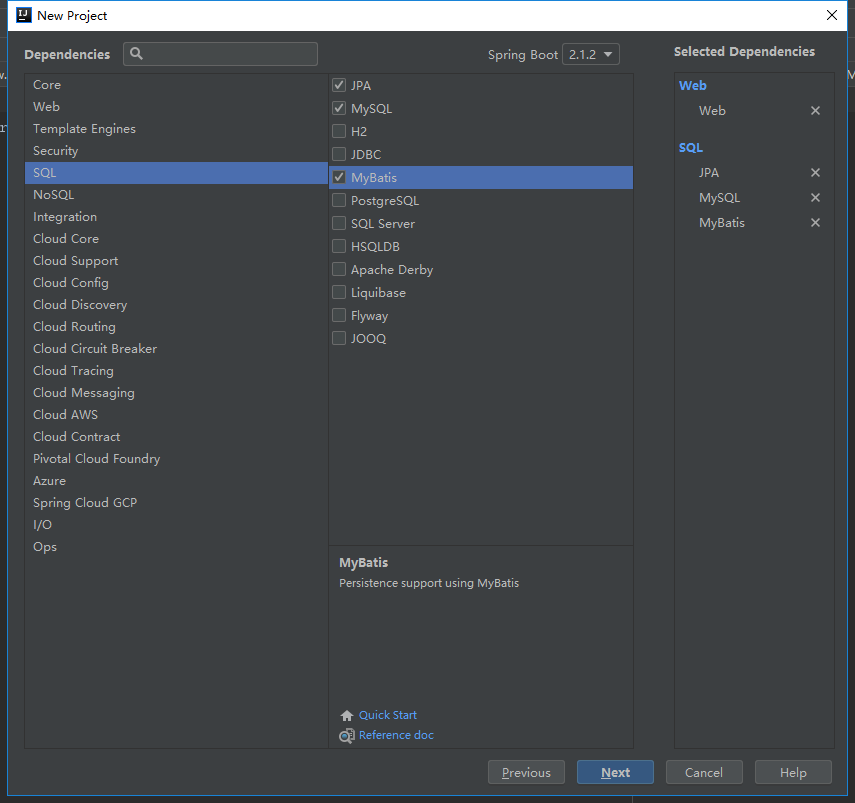Select the Cloud Routing category
This screenshot has width=855, height=803.
[176, 327]
